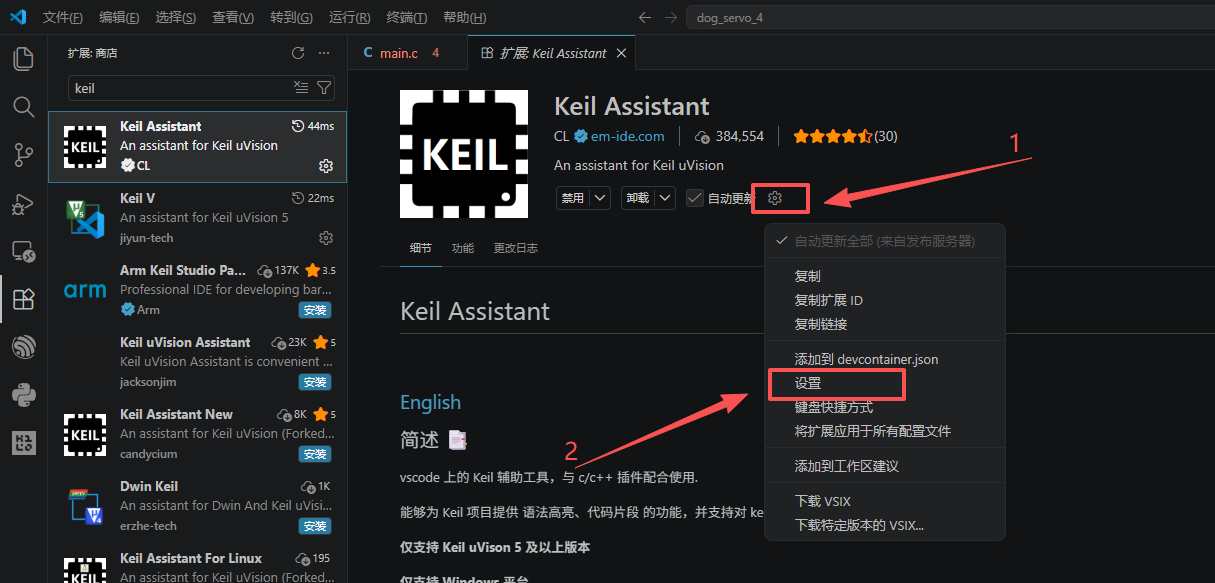
Task: Open the Run and Debug view
Action: 23,203
